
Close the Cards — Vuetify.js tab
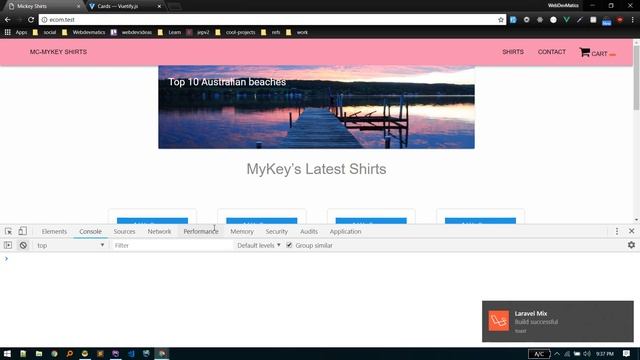pos(159,6)
